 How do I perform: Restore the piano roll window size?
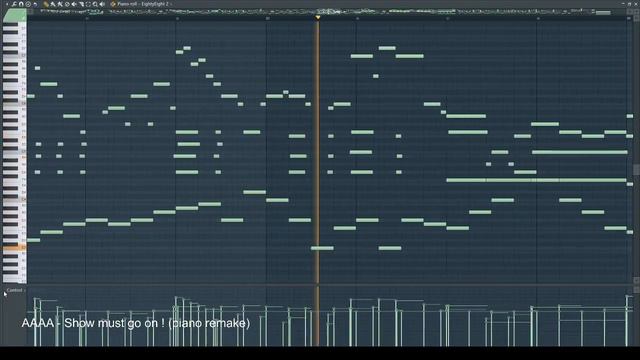(x=630, y=4)
